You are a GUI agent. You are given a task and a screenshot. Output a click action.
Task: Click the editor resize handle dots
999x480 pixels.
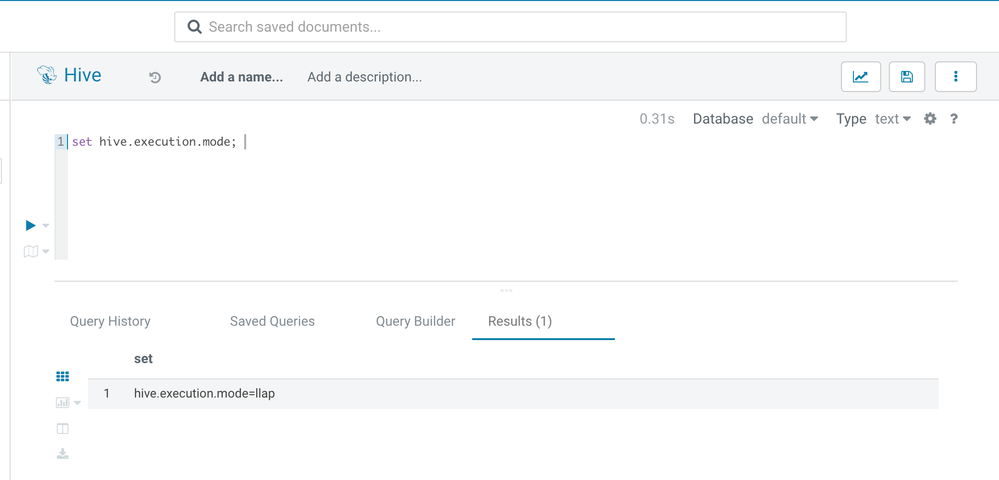coord(507,291)
